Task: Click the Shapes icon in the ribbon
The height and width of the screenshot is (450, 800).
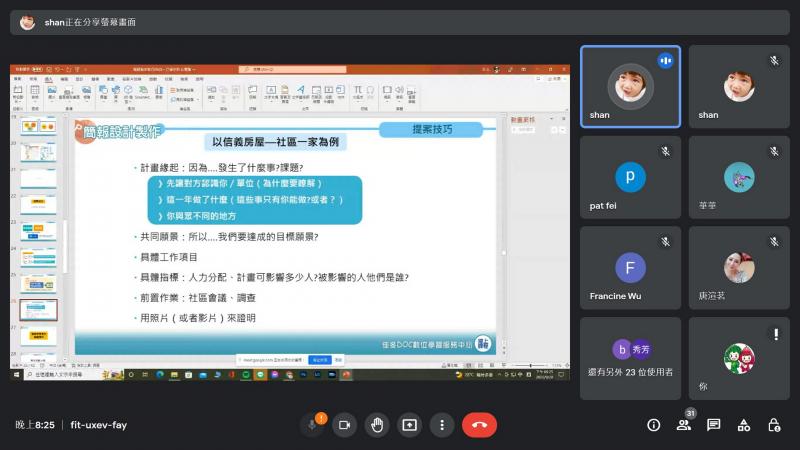Action: pos(104,92)
